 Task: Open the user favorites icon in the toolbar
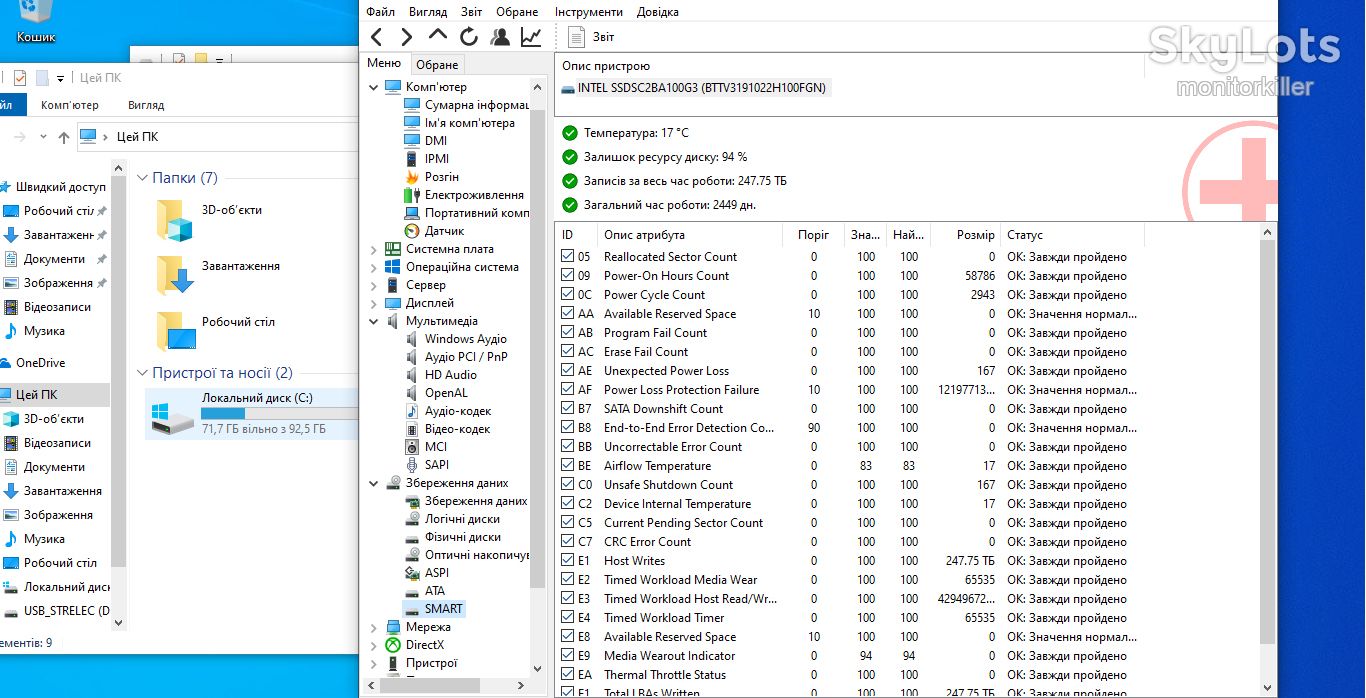click(x=500, y=37)
